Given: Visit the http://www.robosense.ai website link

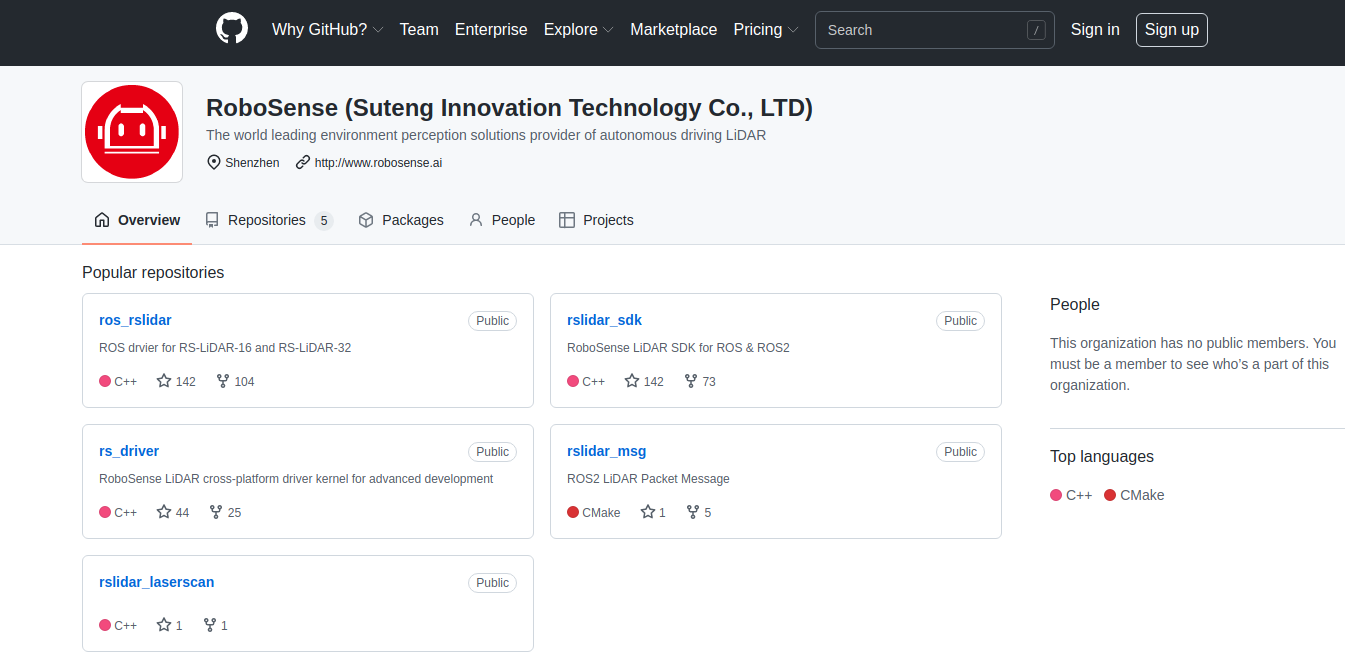Looking at the screenshot, I should 378,162.
